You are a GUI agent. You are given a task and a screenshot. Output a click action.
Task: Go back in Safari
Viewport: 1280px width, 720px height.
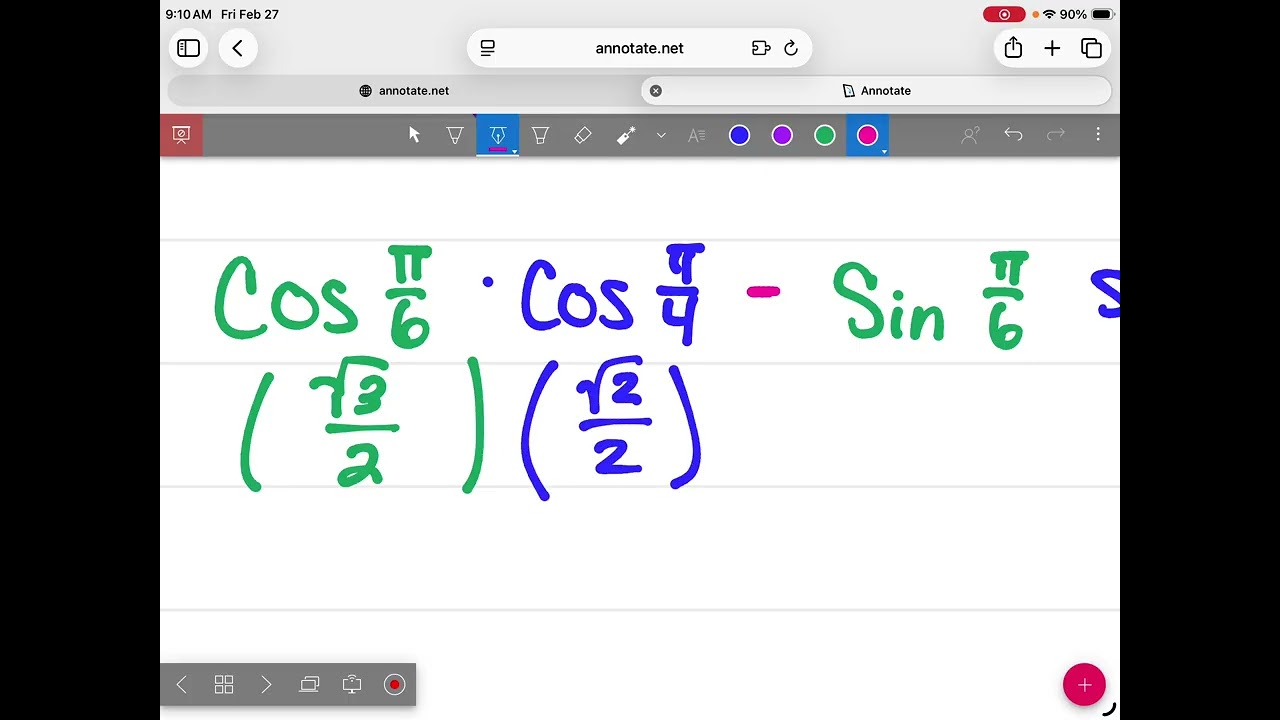[x=238, y=48]
